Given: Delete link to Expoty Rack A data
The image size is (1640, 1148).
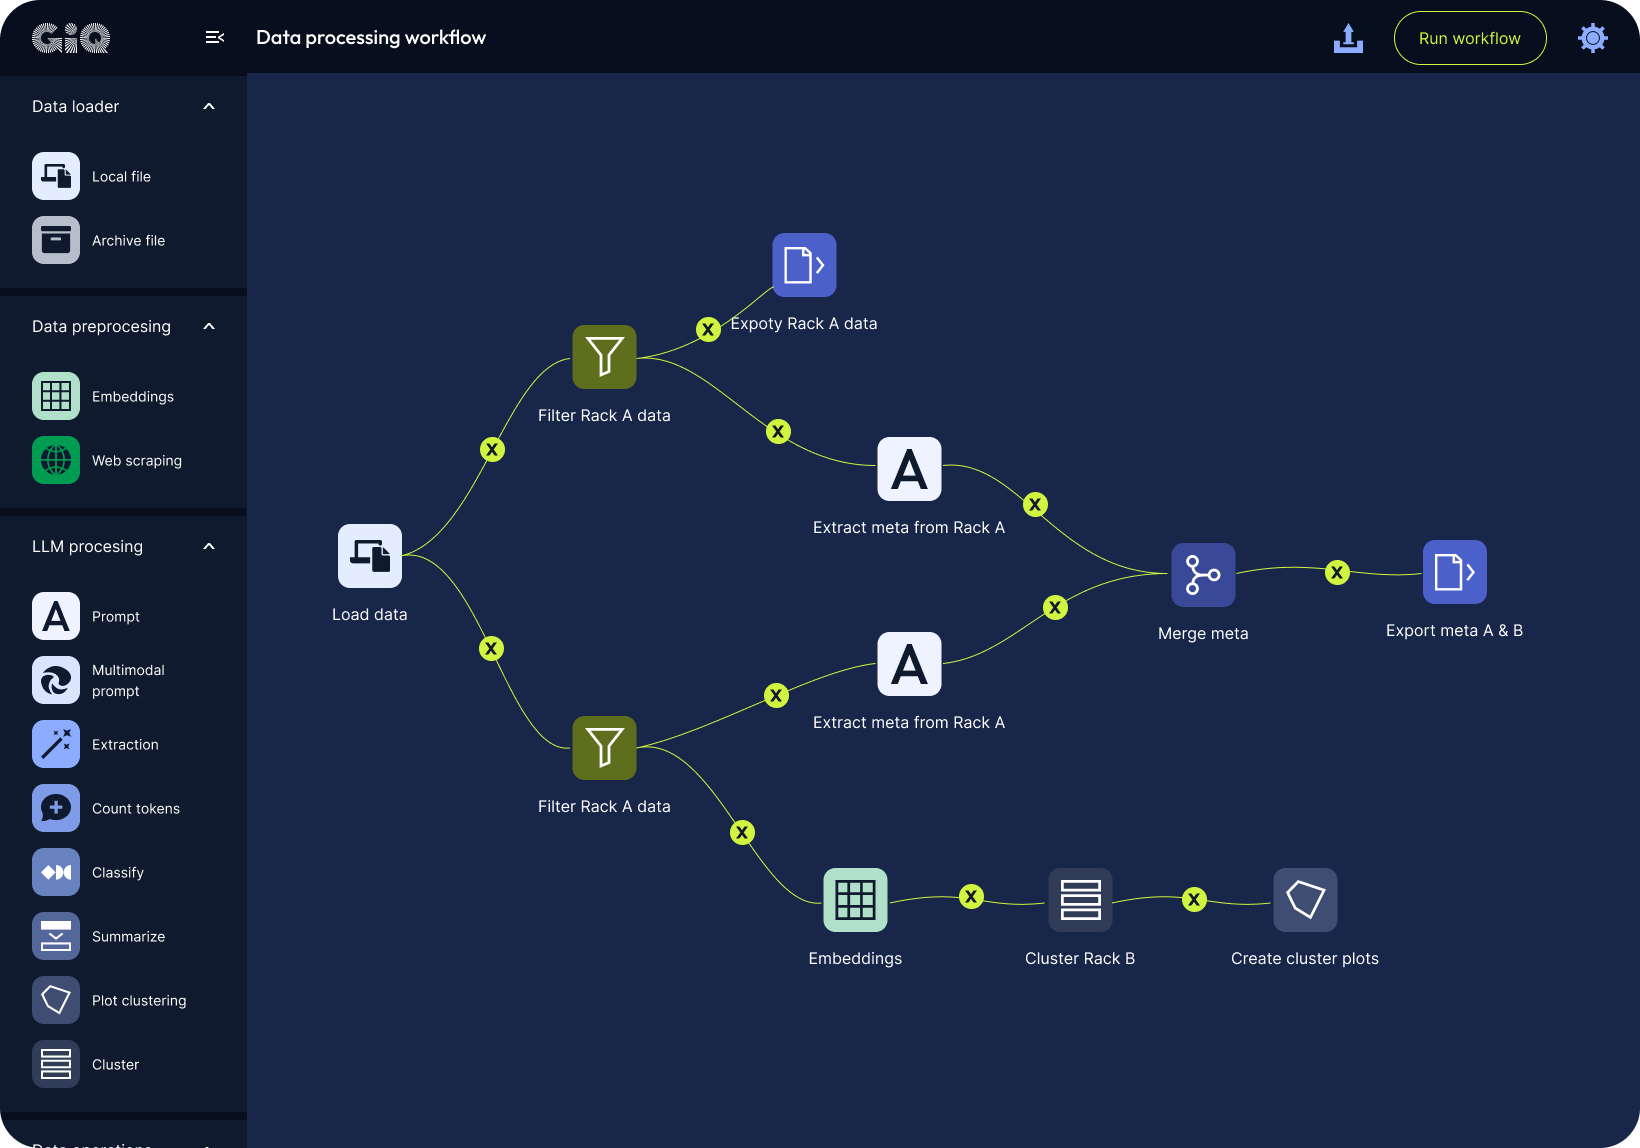Looking at the screenshot, I should 708,329.
